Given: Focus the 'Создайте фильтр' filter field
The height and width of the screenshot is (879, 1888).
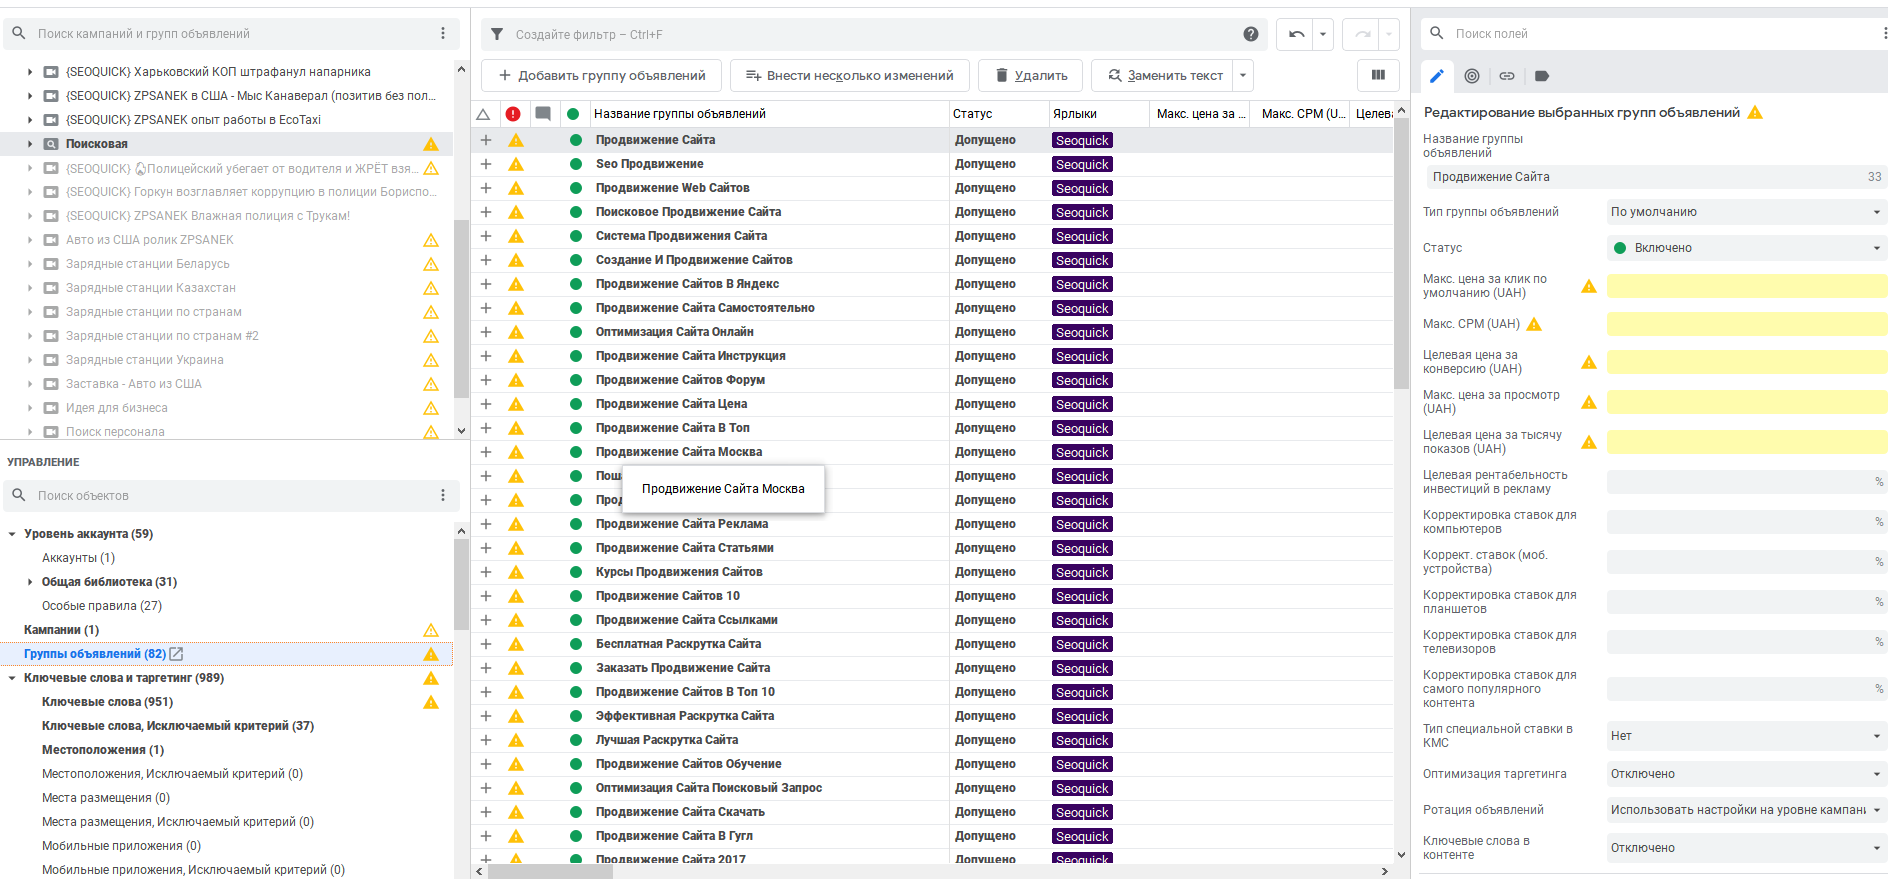Looking at the screenshot, I should (x=875, y=34).
